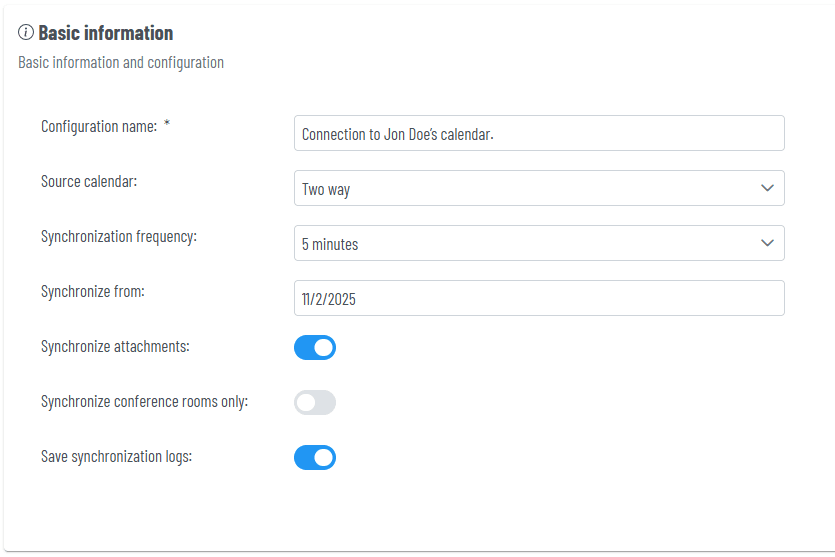
Task: Click the Synchronize from label
Action: (93, 292)
